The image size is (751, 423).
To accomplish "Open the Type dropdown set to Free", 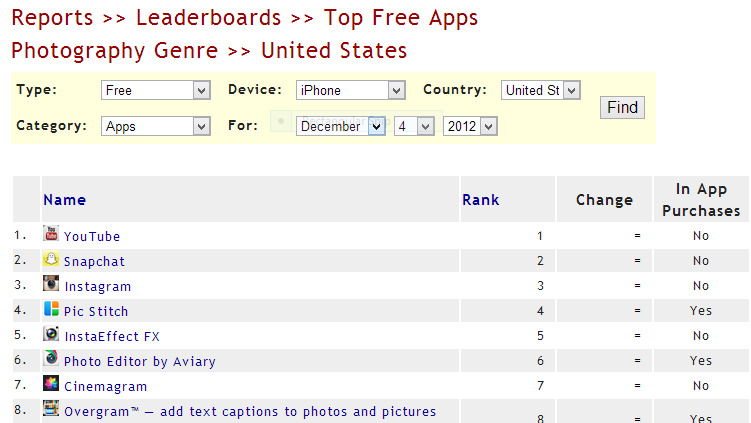I will [155, 90].
